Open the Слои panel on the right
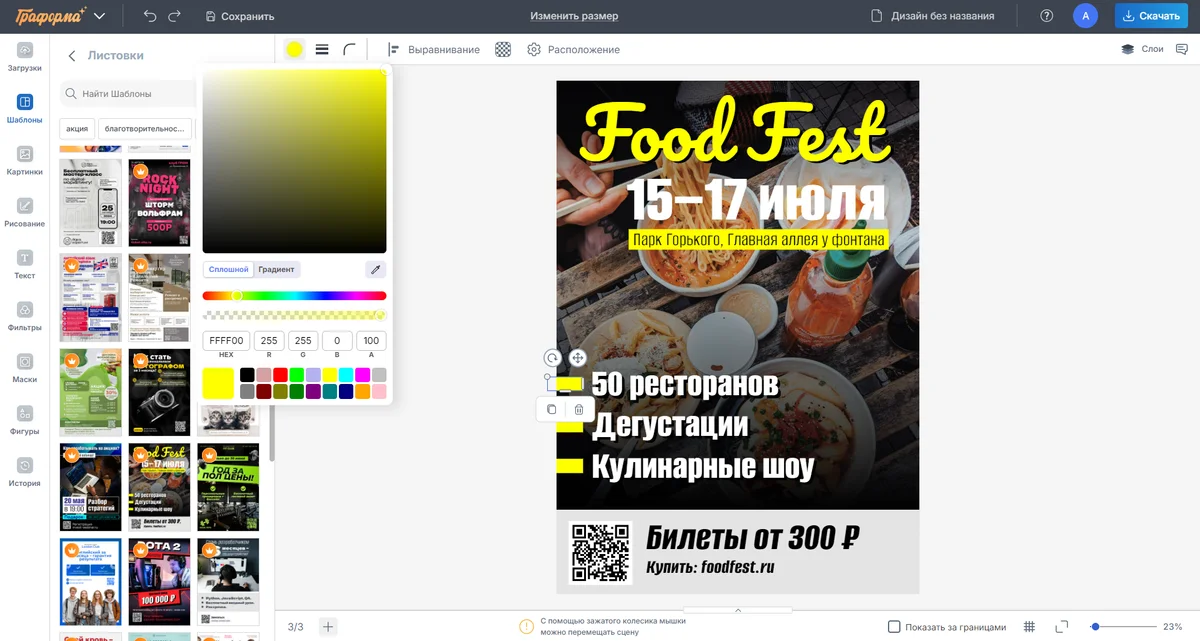Screen dimensions: 1200x641 click(1143, 48)
